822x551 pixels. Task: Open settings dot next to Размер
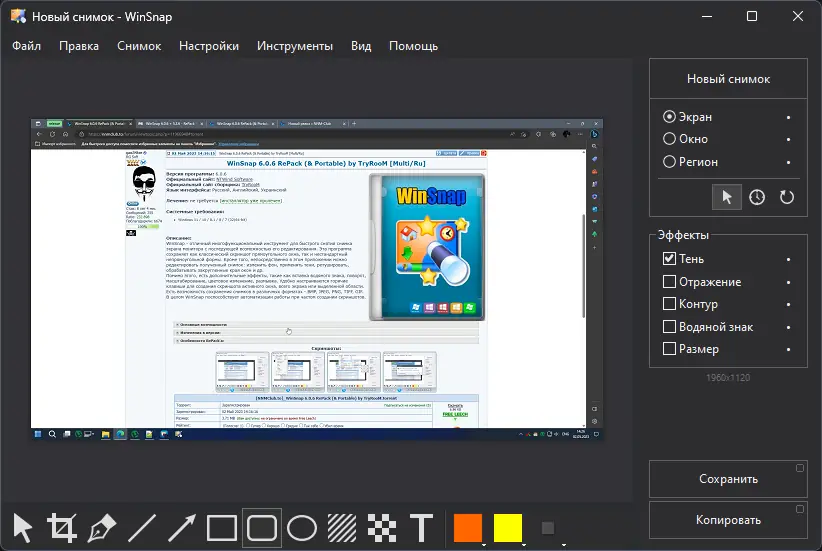click(788, 350)
